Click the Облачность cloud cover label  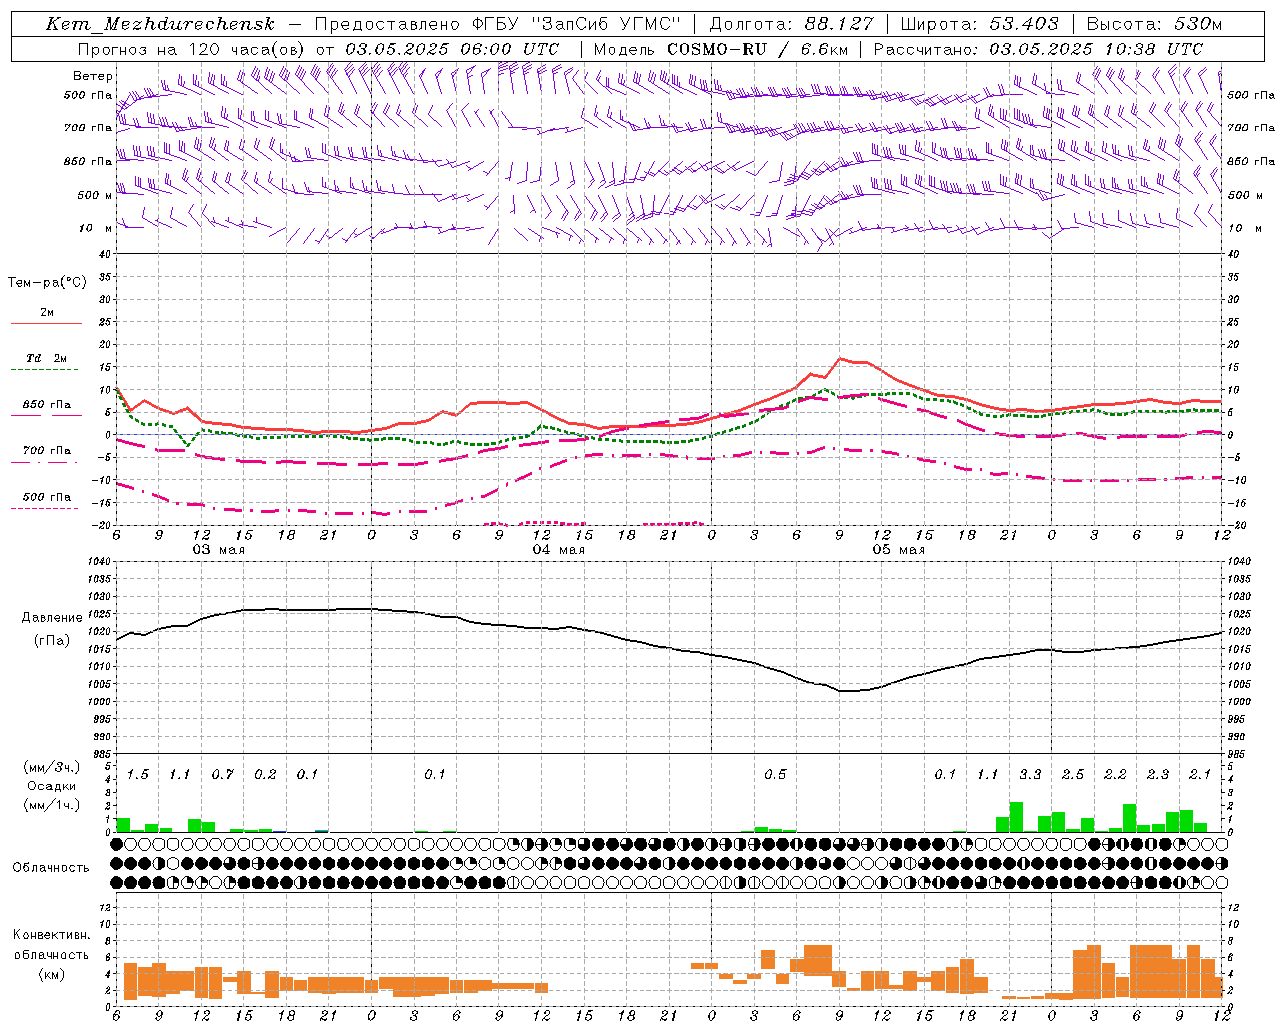click(x=51, y=867)
